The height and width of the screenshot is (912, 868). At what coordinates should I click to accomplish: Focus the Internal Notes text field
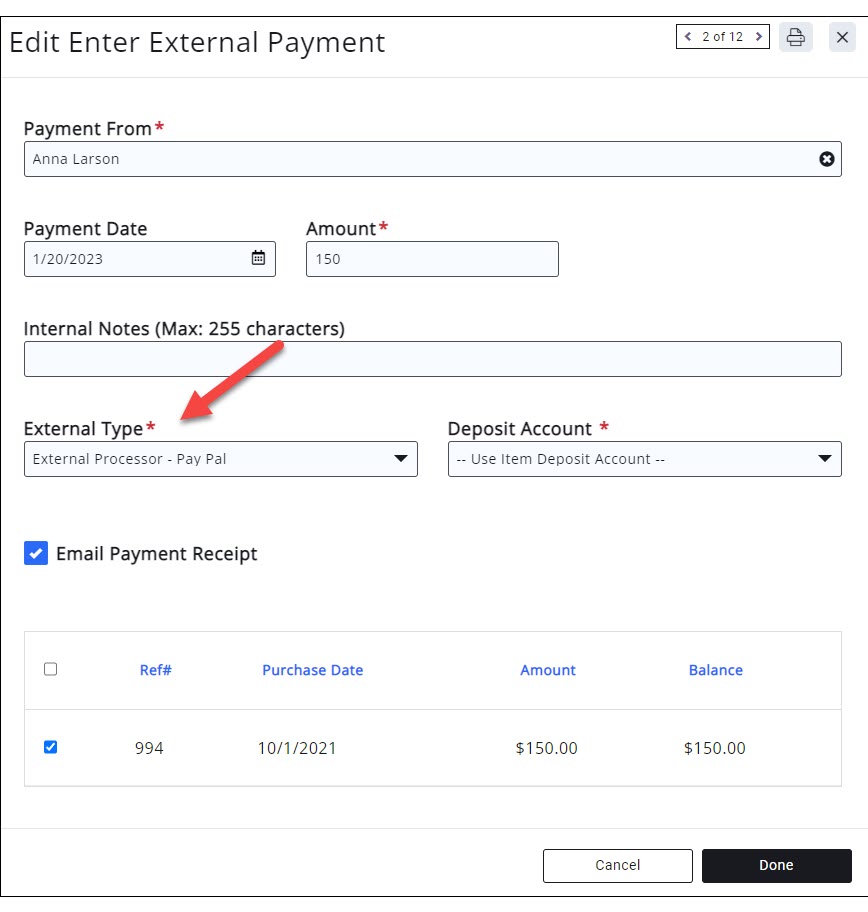point(432,359)
